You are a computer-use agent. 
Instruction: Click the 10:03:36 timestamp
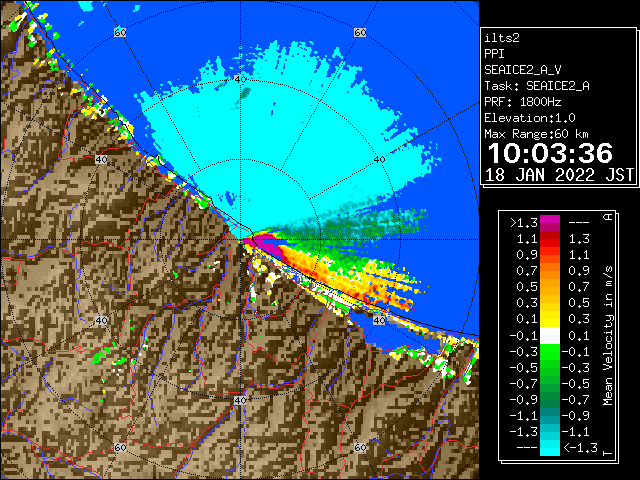(550, 153)
